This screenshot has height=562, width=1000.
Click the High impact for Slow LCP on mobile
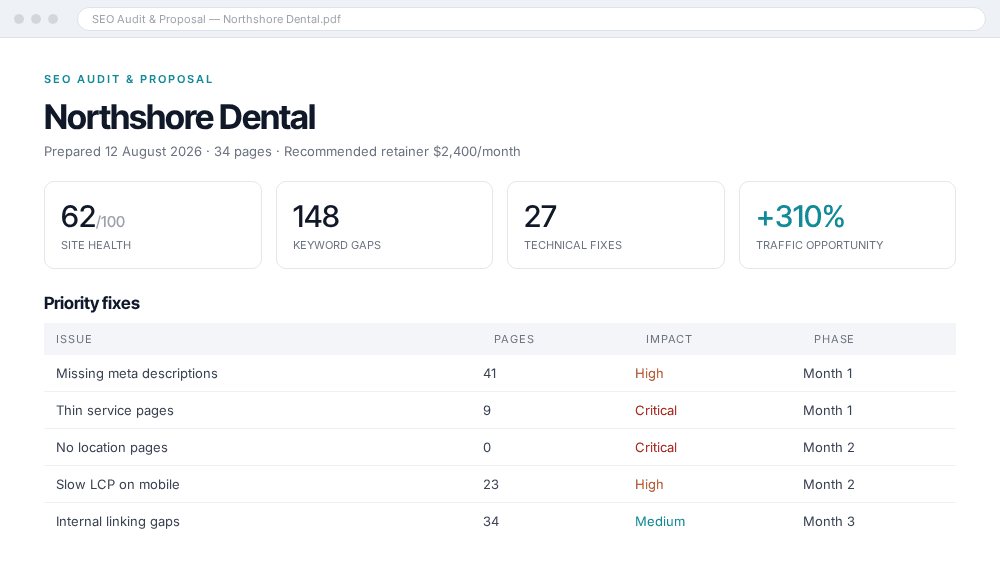click(x=649, y=485)
